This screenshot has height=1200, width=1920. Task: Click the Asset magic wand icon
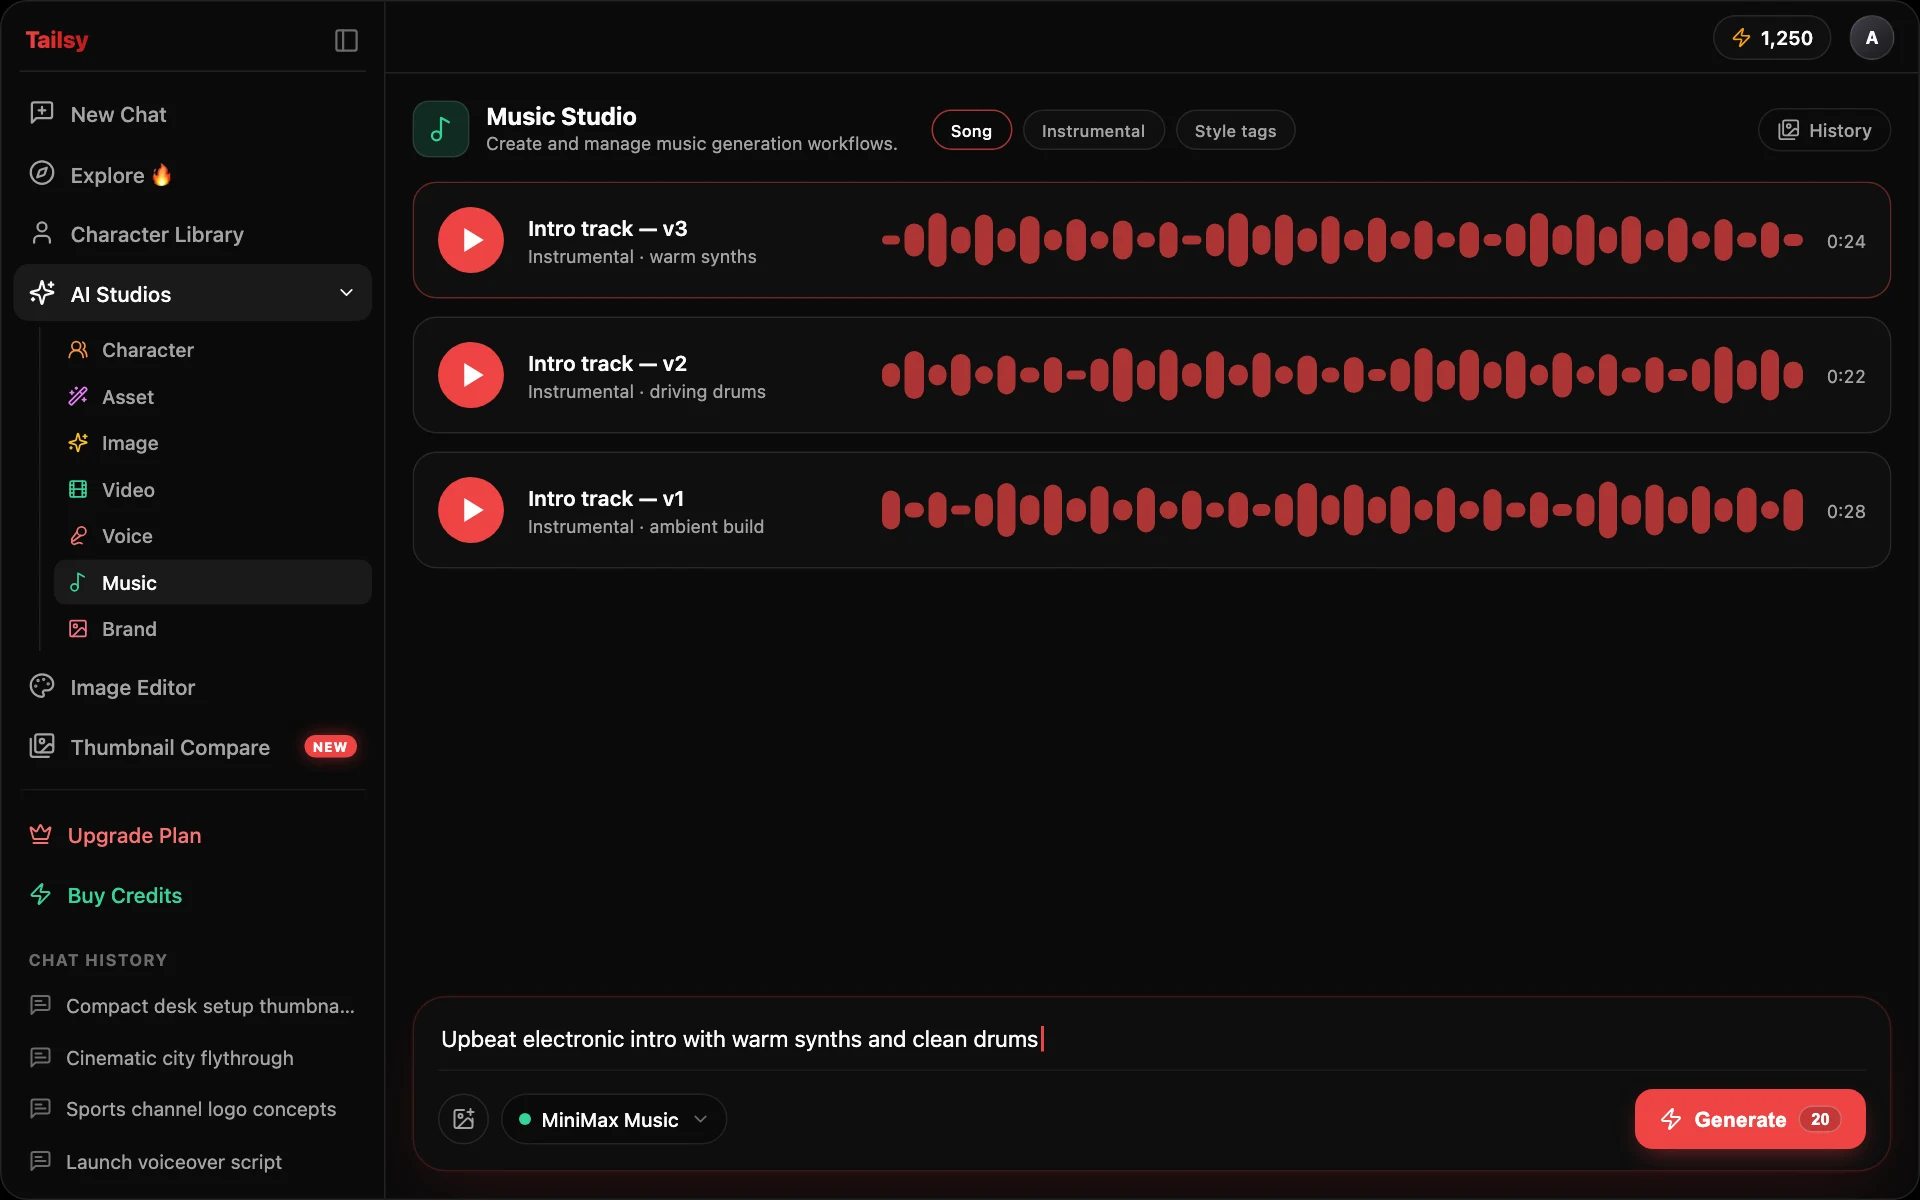point(78,396)
